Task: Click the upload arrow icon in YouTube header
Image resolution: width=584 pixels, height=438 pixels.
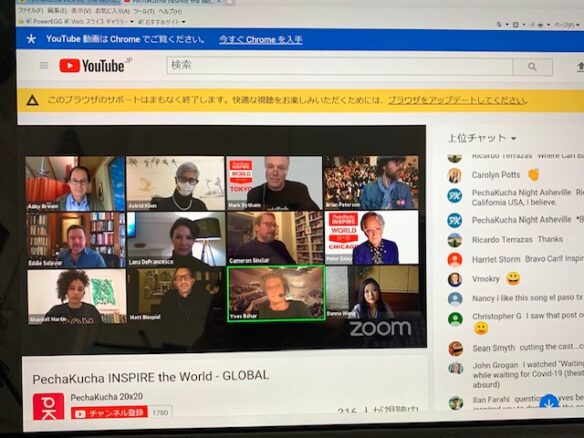Action: 580,67
